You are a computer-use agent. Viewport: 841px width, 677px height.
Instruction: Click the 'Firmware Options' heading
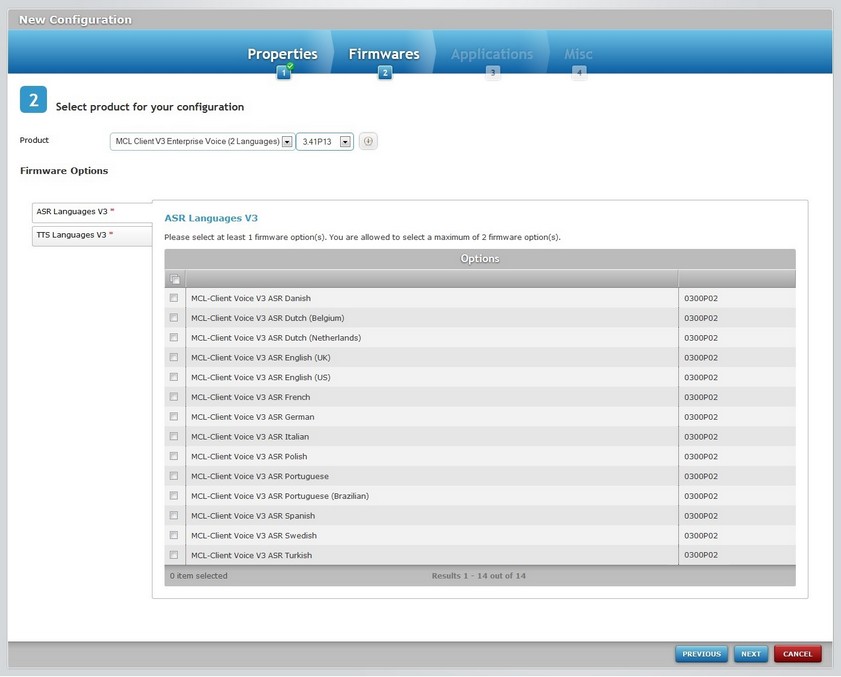pyautogui.click(x=64, y=171)
